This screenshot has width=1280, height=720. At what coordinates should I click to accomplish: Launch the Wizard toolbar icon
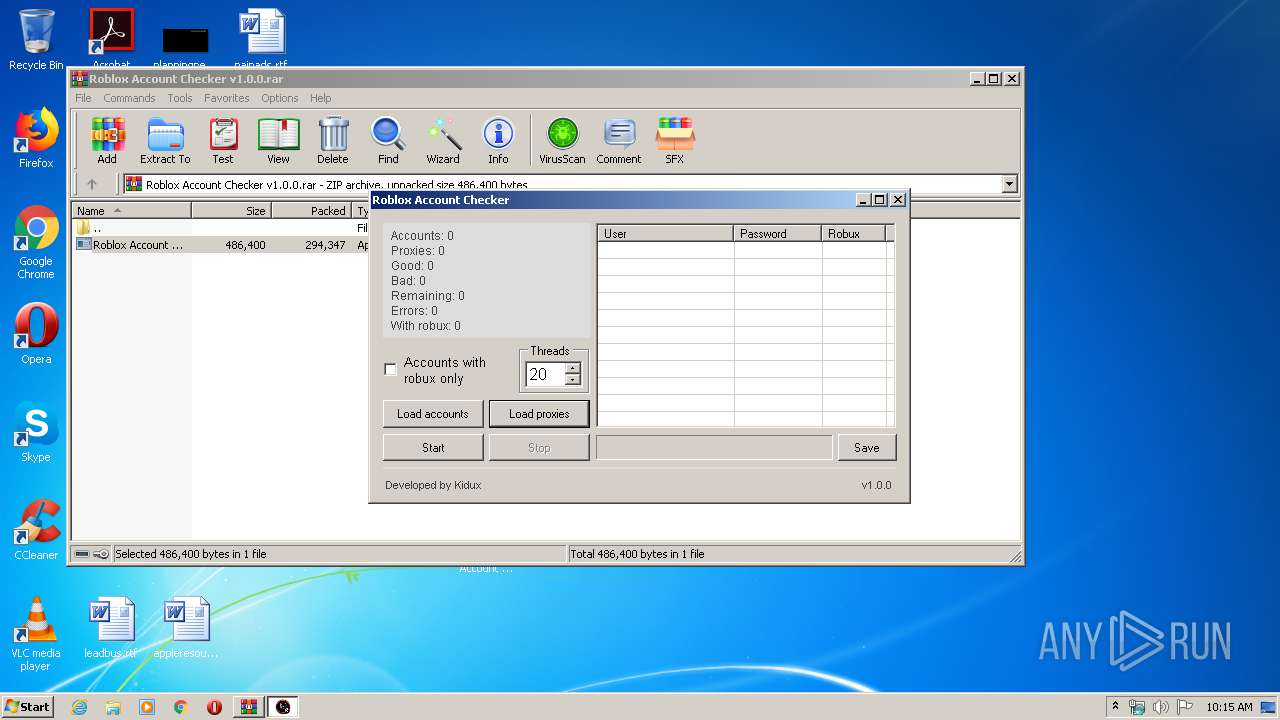pos(443,141)
